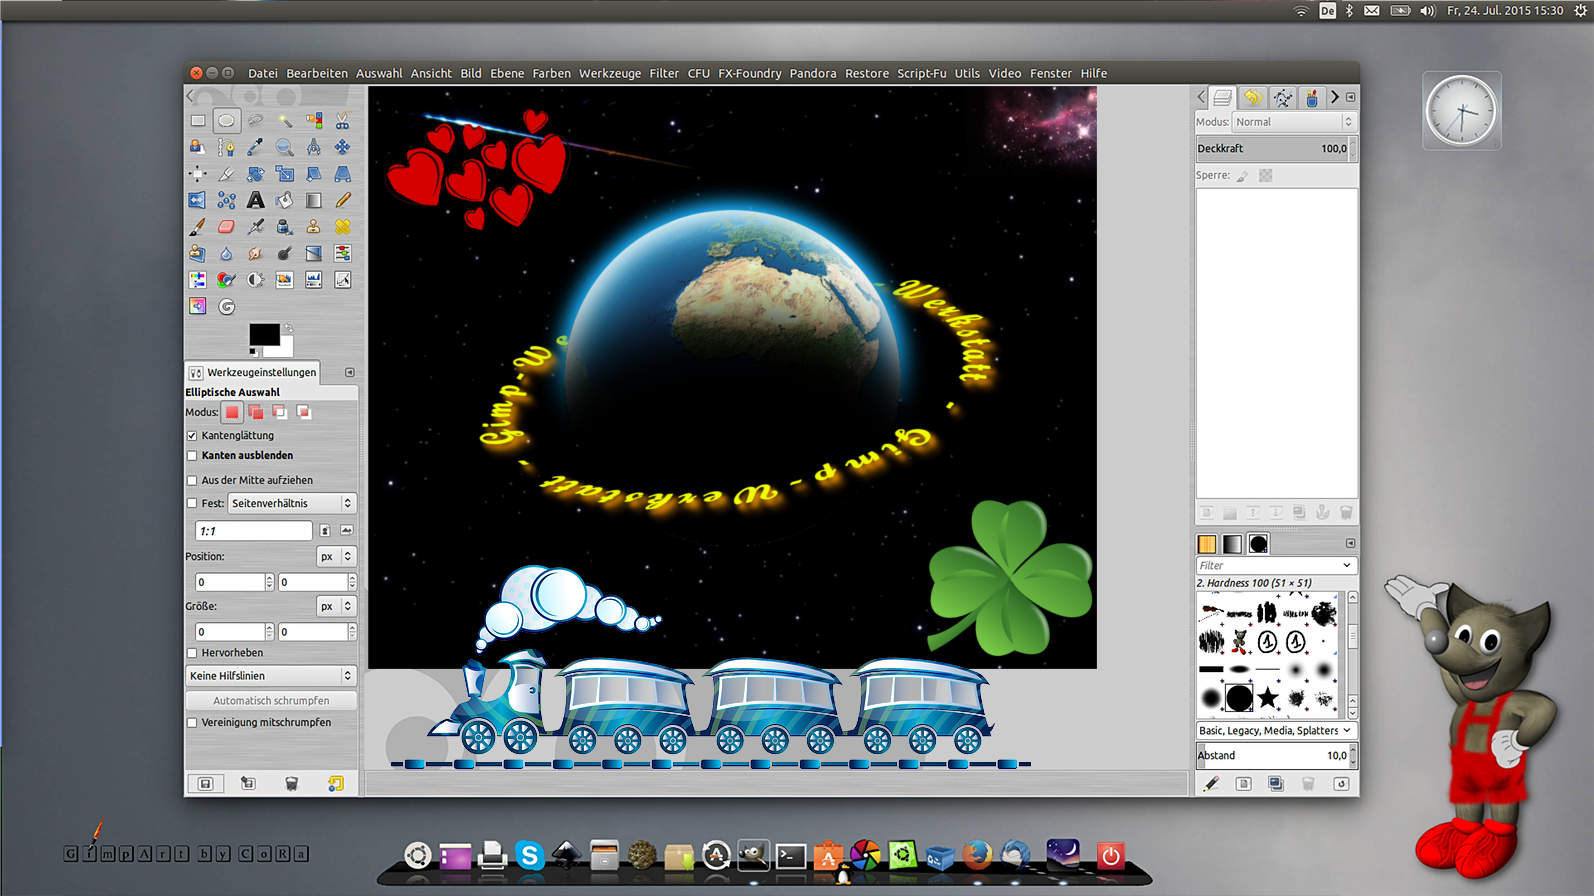Expand the Keine Hilfslinien dropdown
The width and height of the screenshot is (1594, 896).
coord(270,676)
